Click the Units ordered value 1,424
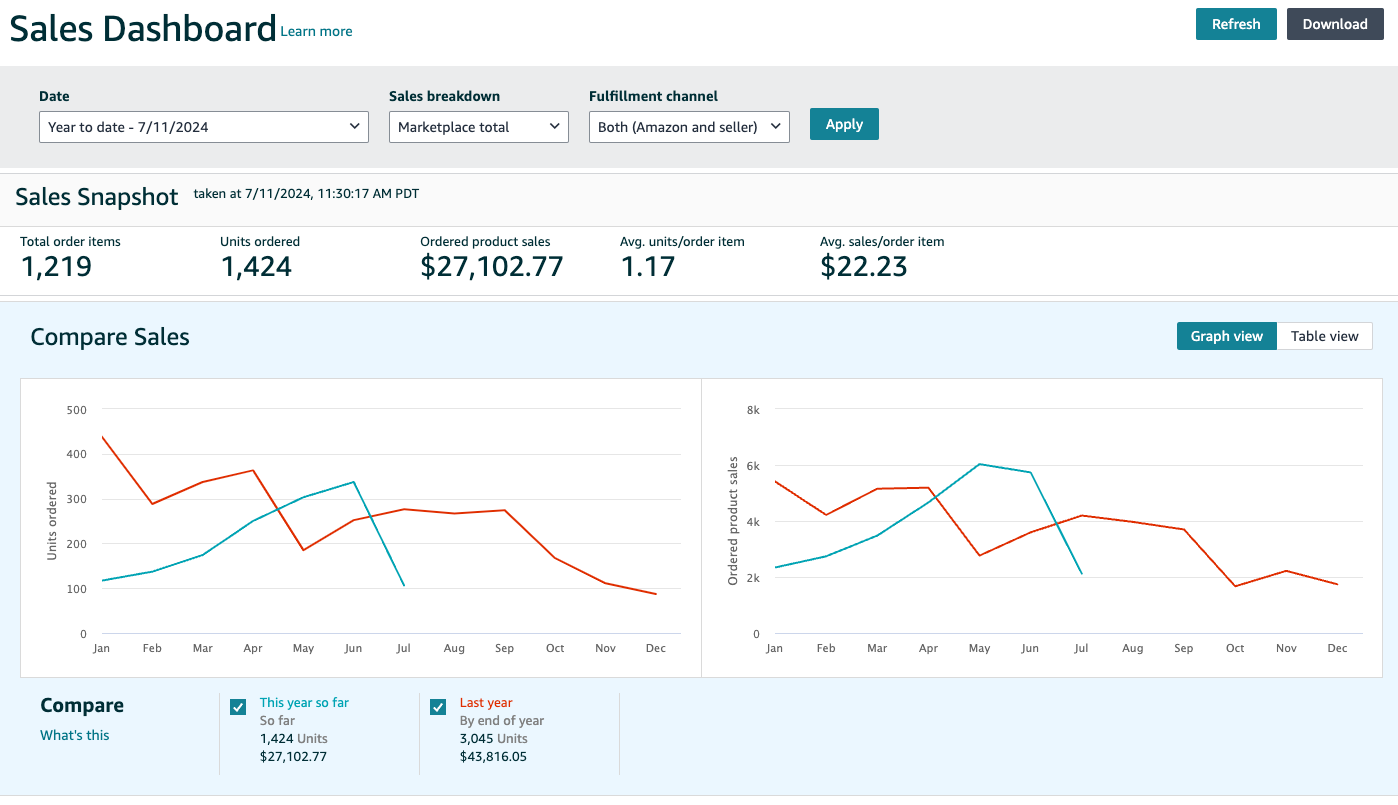This screenshot has height=805, width=1398. [256, 267]
